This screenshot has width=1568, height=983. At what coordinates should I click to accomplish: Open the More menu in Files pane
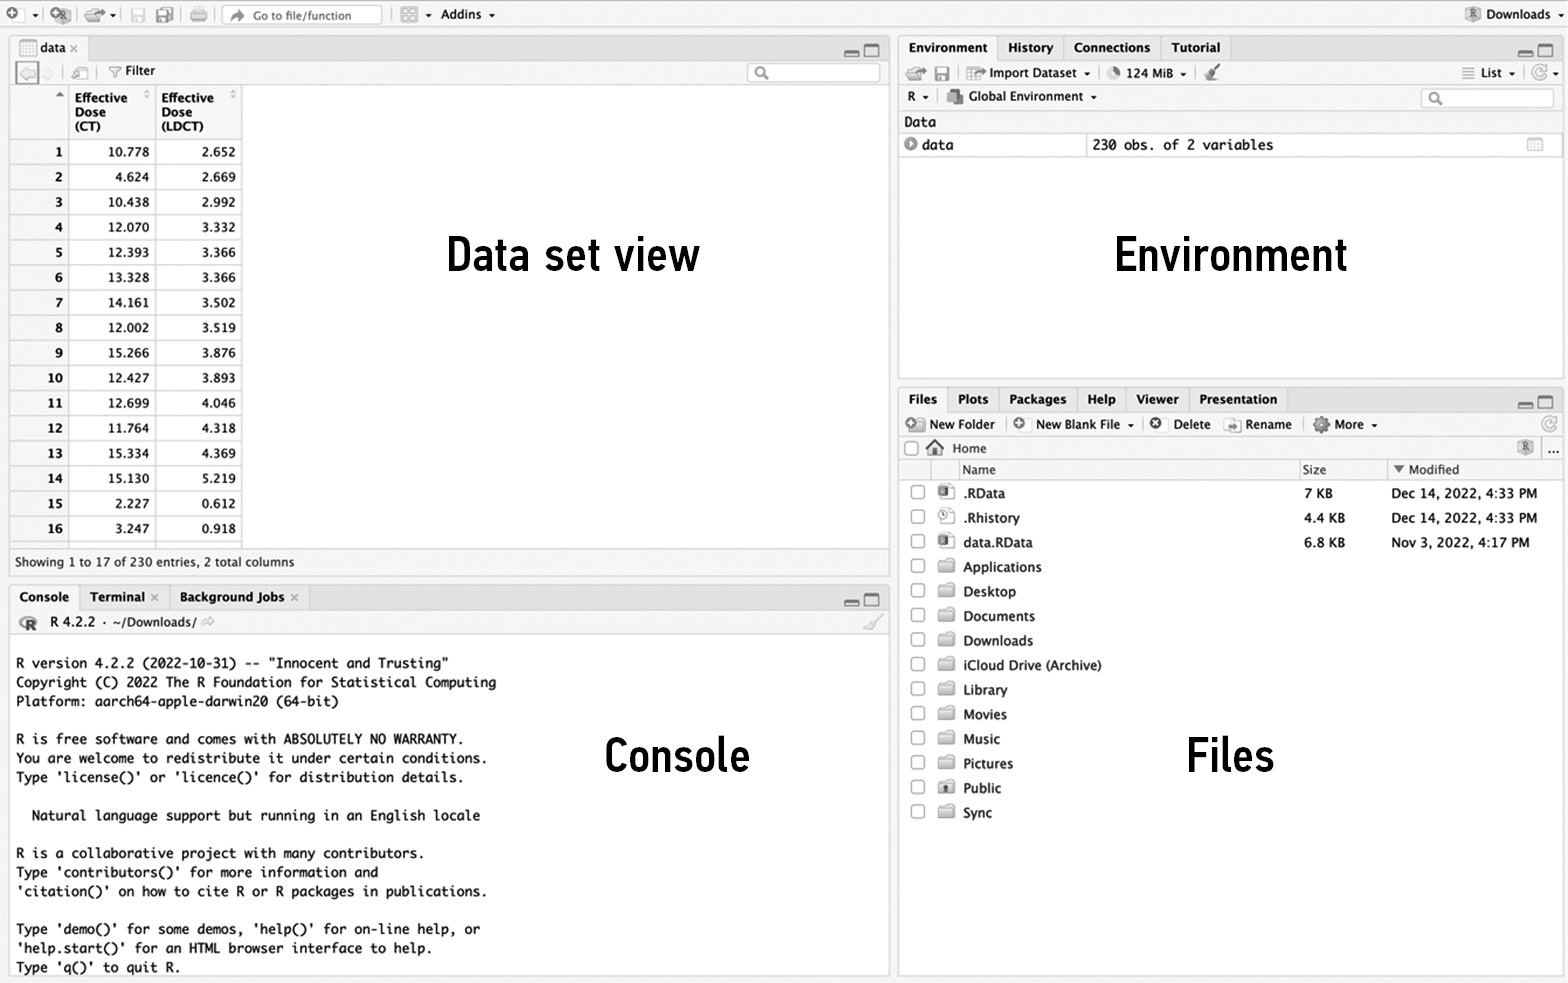click(x=1346, y=424)
